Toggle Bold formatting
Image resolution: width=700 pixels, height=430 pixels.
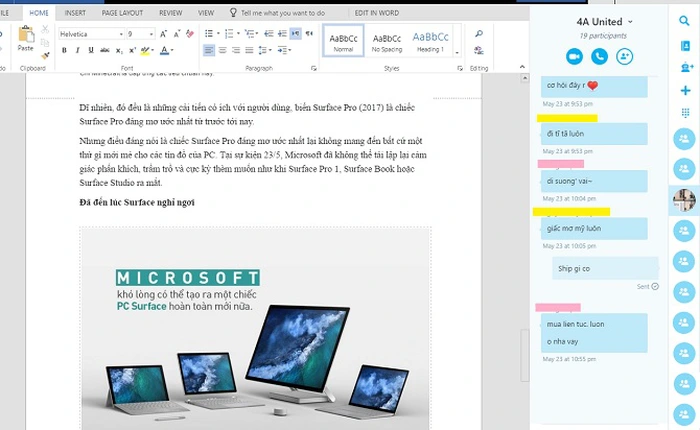tap(64, 50)
